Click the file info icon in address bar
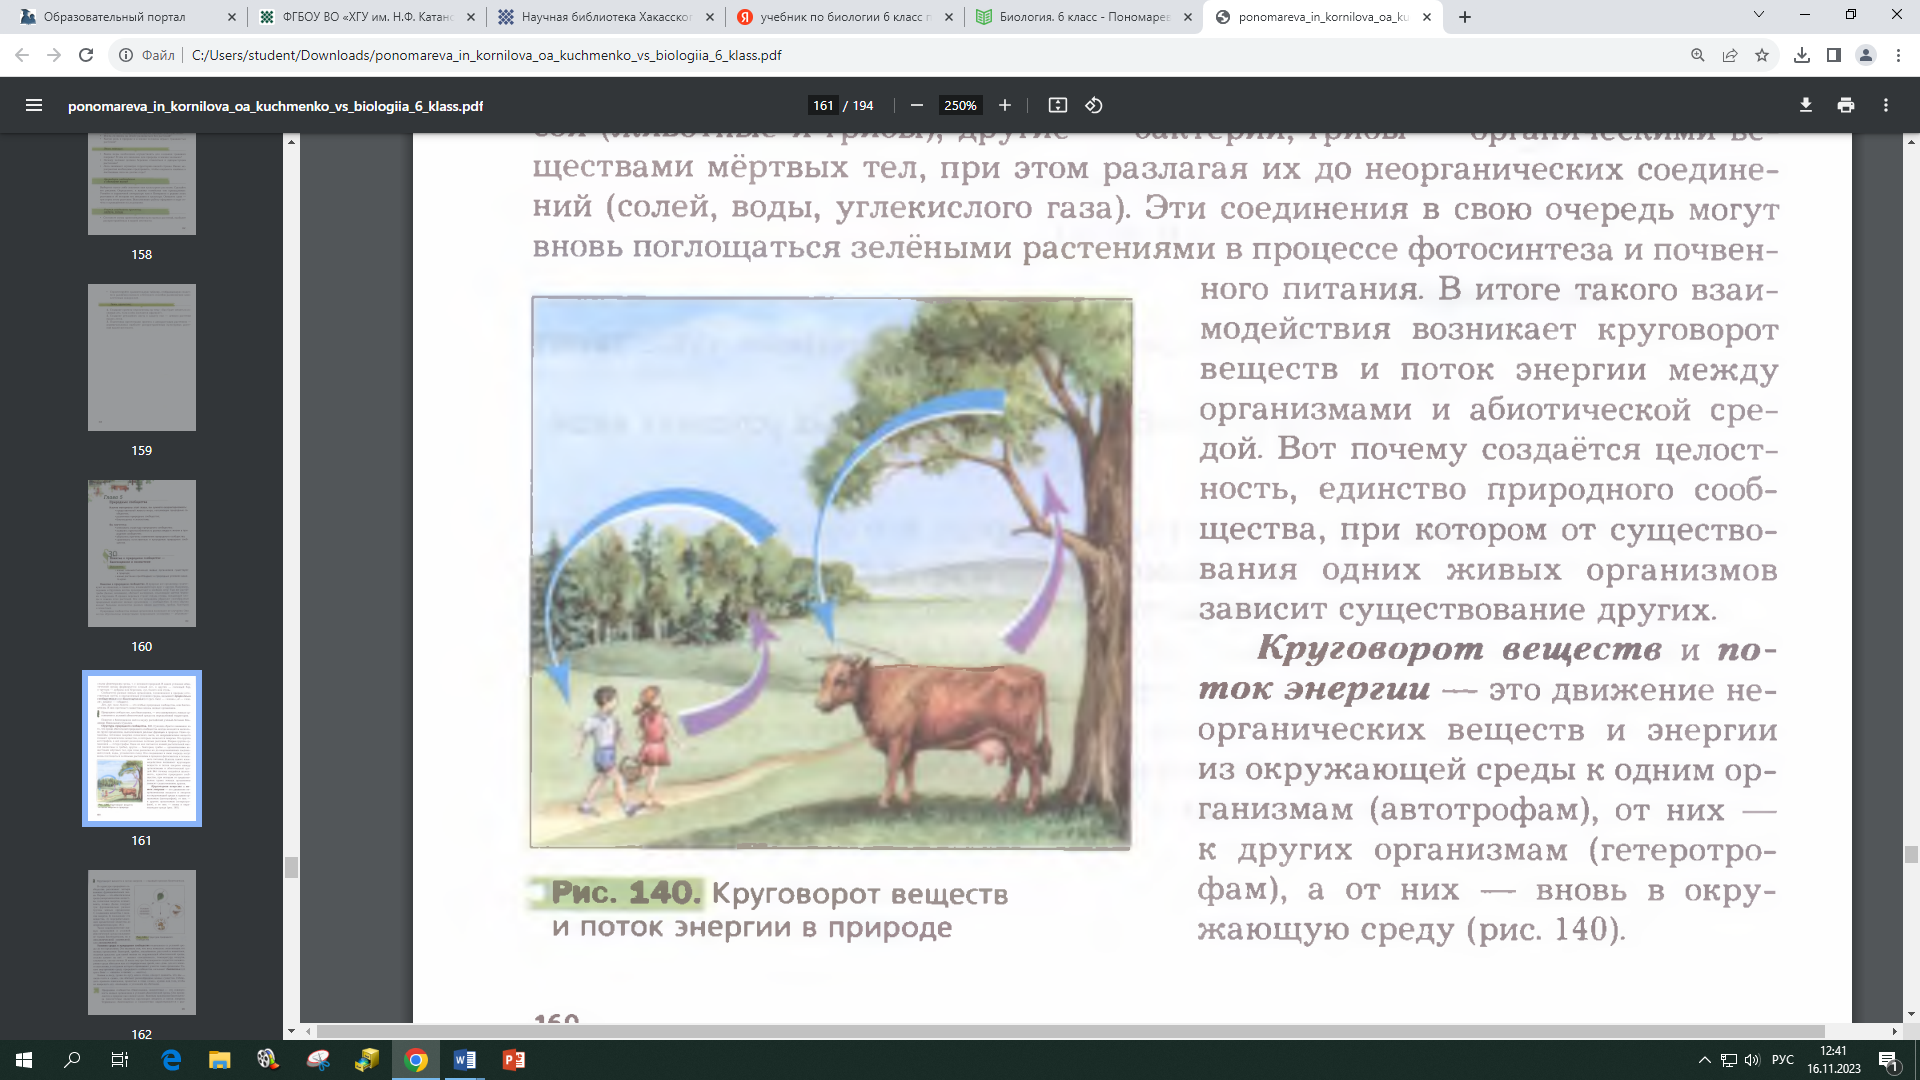 point(126,55)
